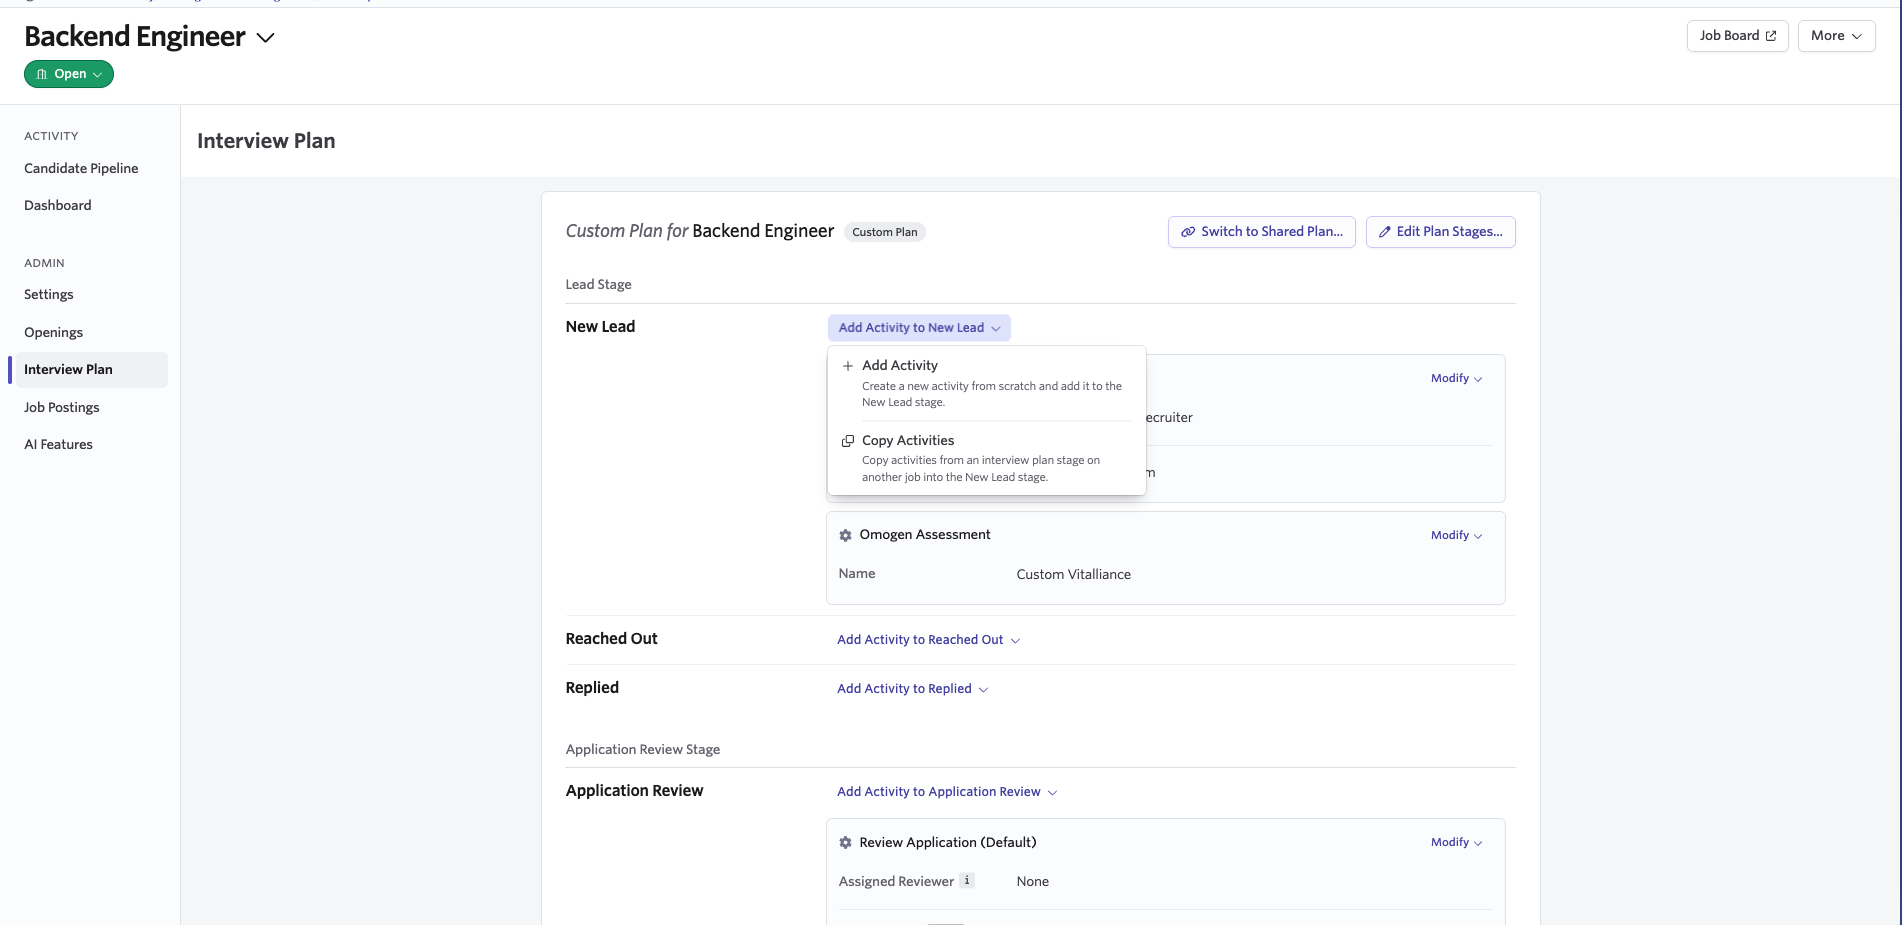Image resolution: width=1902 pixels, height=925 pixels.
Task: Click the plus icon beside Add Activity
Action: click(847, 365)
